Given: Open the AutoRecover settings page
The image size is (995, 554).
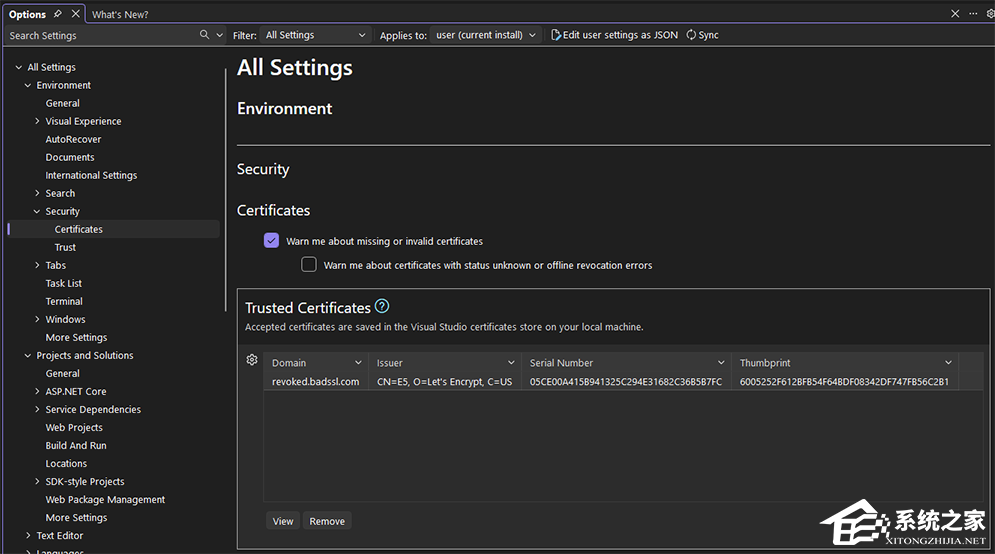Looking at the screenshot, I should click(73, 139).
